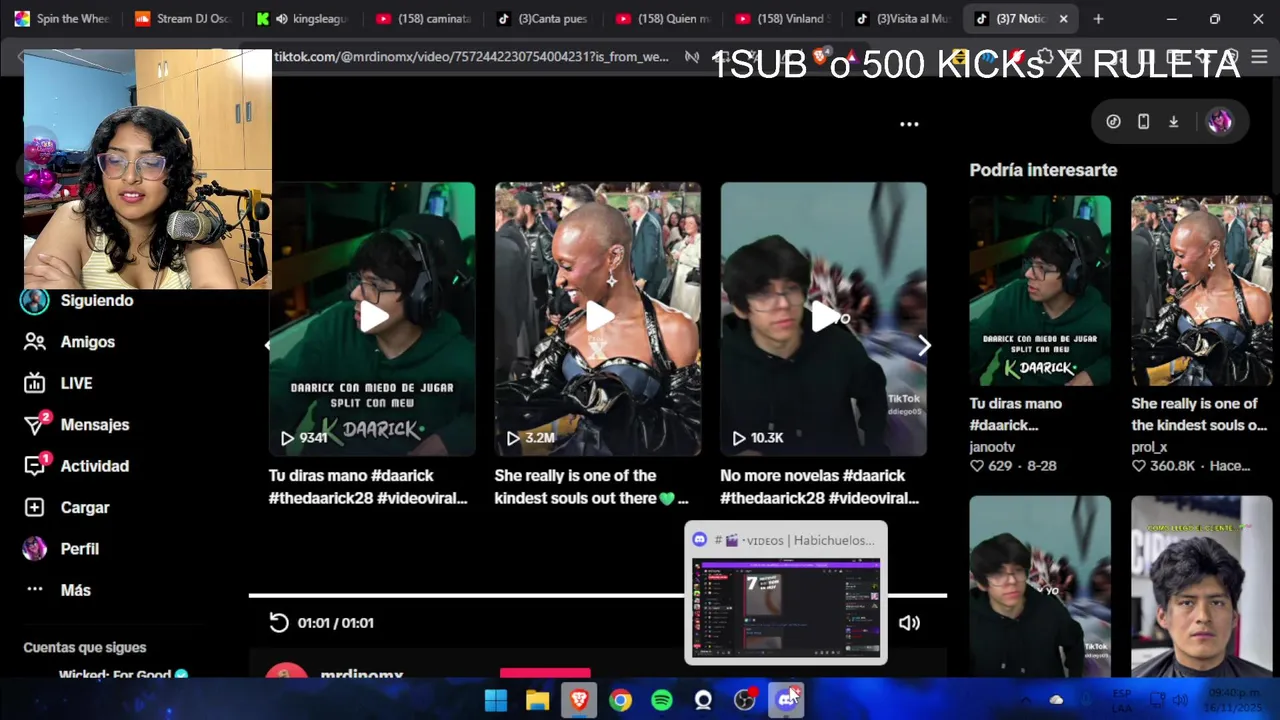Open OBS Studio taskbar icon with red badge
The image size is (1280, 720).
pos(745,701)
